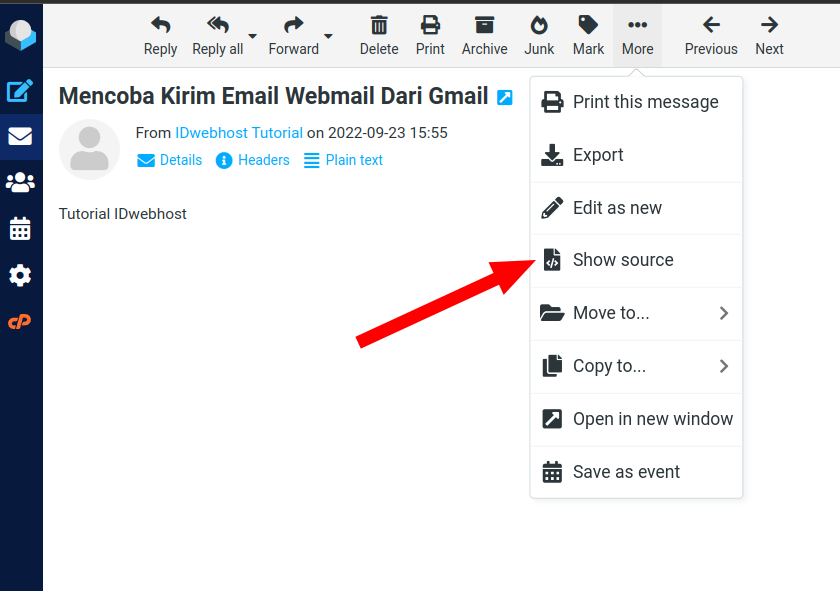Image resolution: width=840 pixels, height=591 pixels.
Task: Compose a new email from sidebar
Action: 20,91
